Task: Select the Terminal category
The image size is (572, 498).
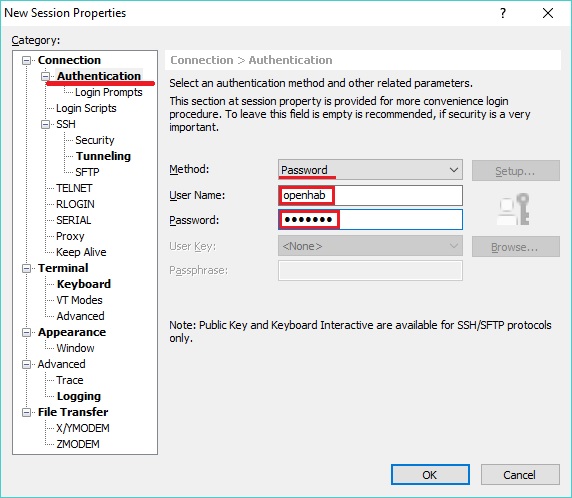Action: (63, 268)
